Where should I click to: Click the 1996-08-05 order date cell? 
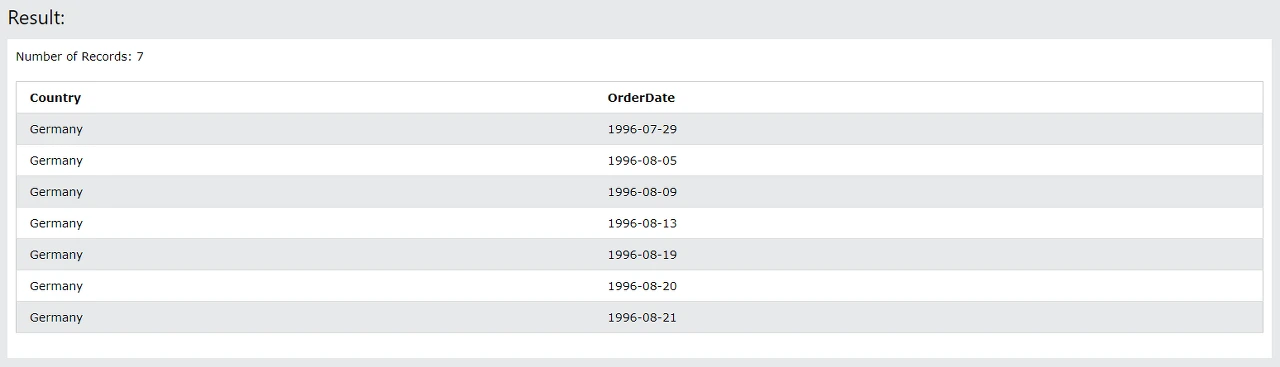click(x=642, y=161)
